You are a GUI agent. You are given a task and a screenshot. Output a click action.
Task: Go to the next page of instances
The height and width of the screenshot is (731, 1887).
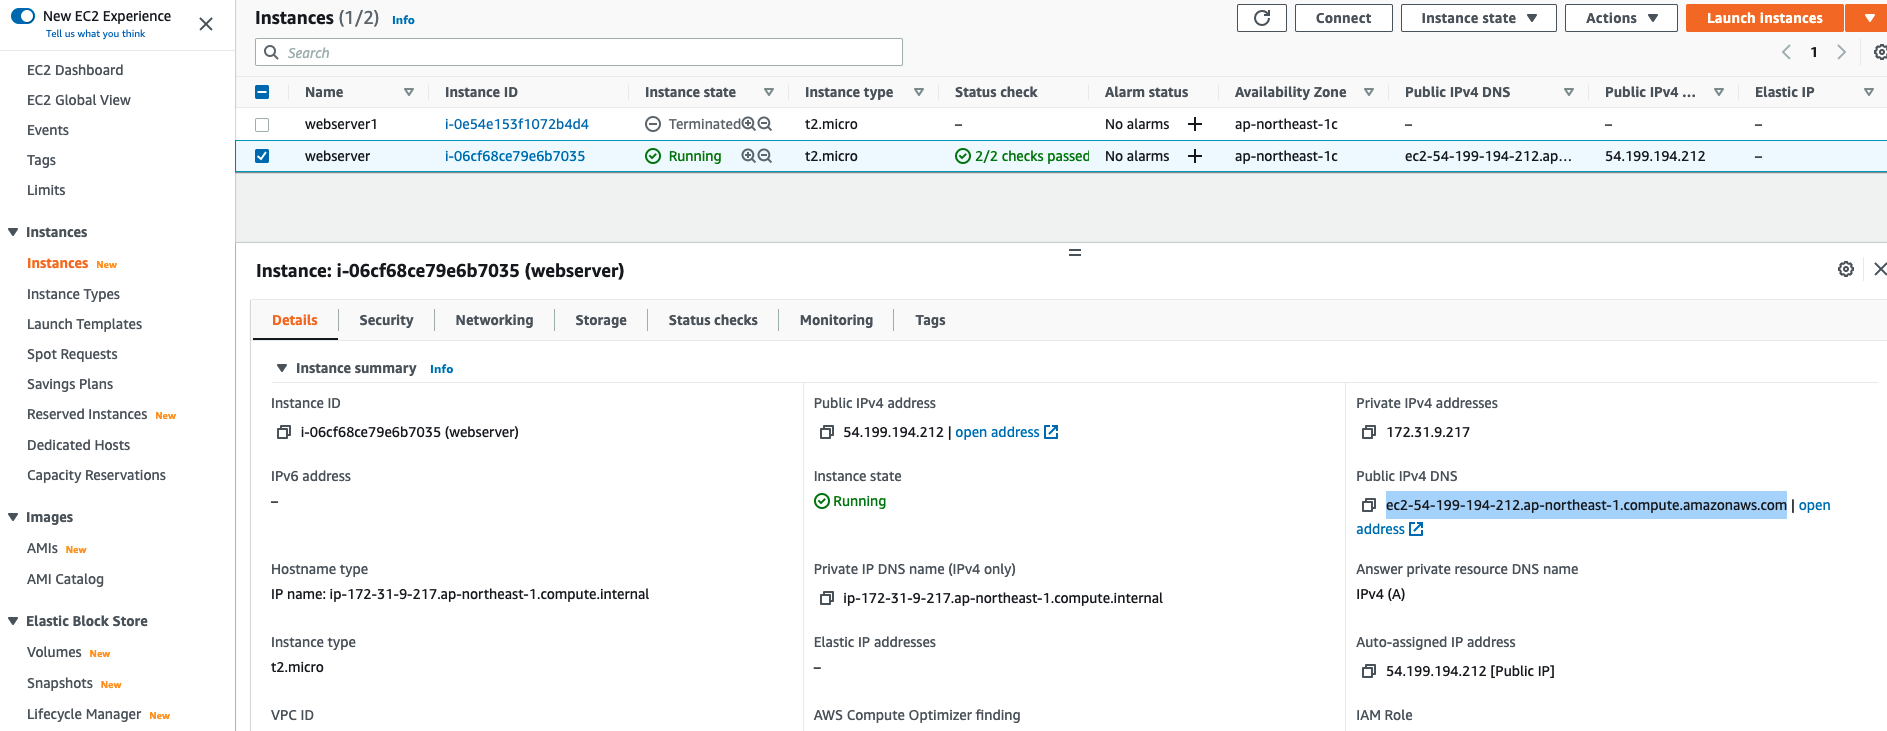tap(1841, 52)
